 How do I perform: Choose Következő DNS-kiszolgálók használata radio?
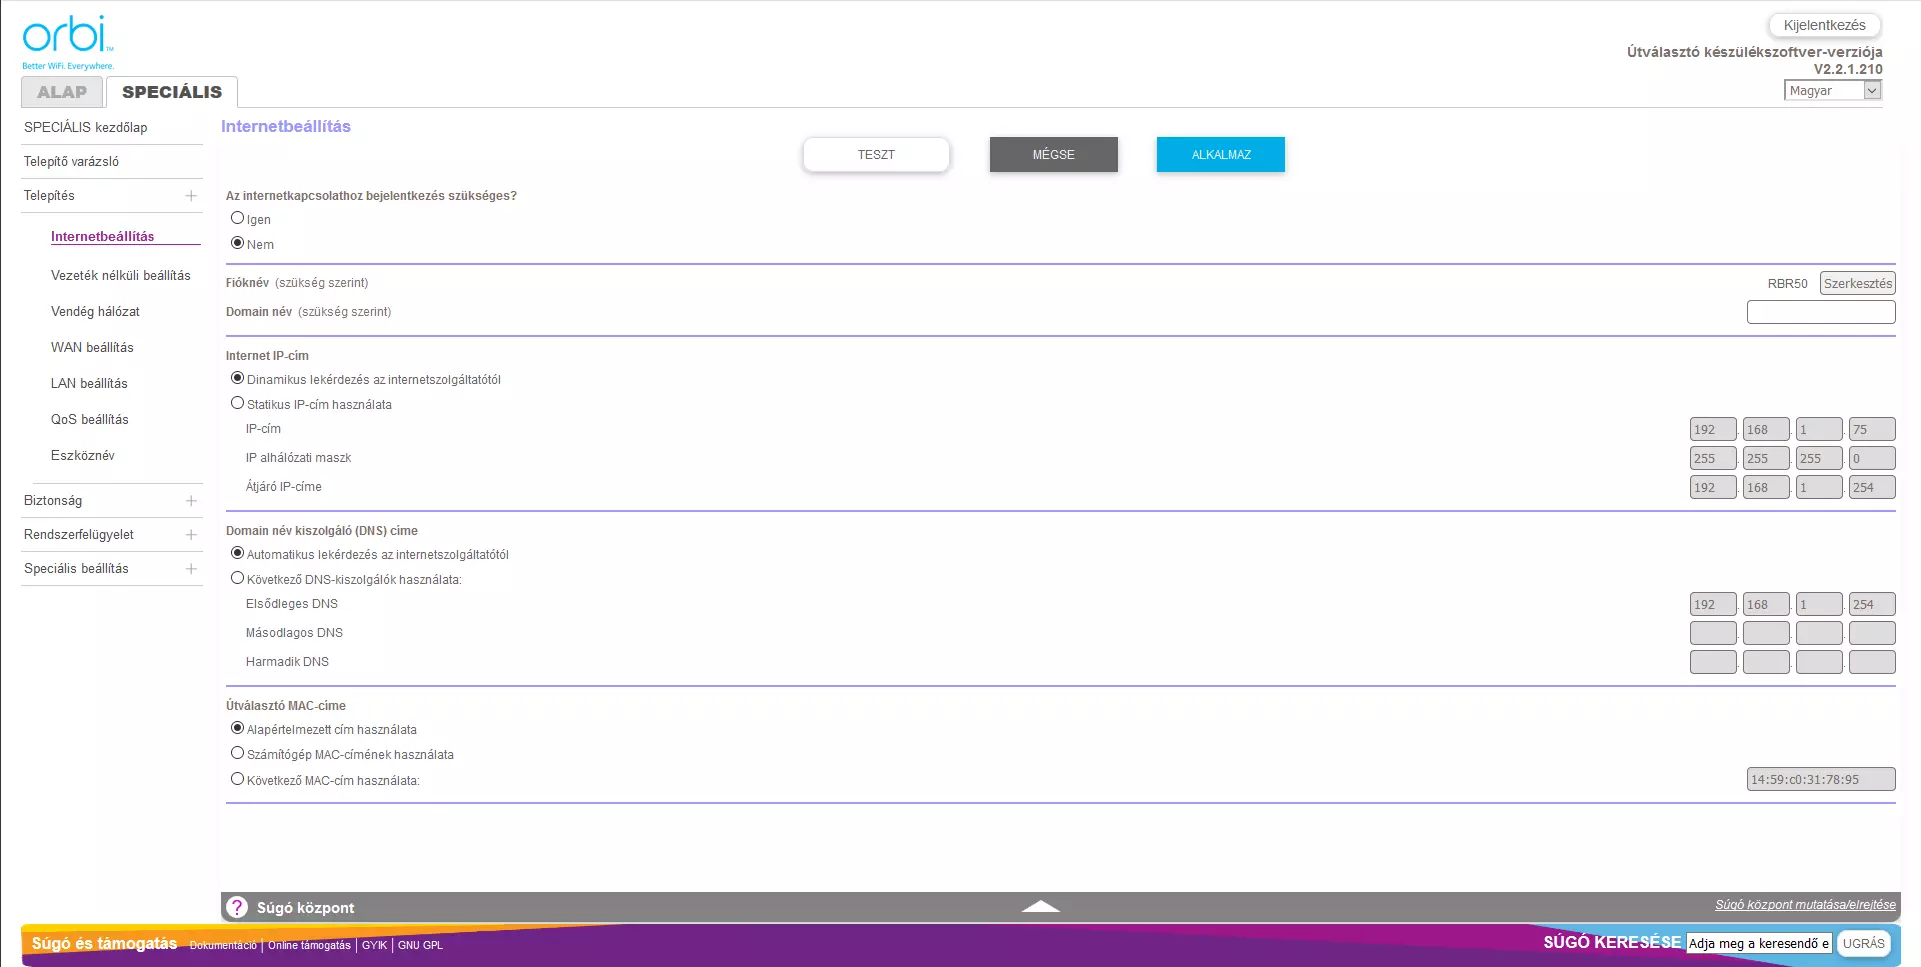click(x=238, y=578)
